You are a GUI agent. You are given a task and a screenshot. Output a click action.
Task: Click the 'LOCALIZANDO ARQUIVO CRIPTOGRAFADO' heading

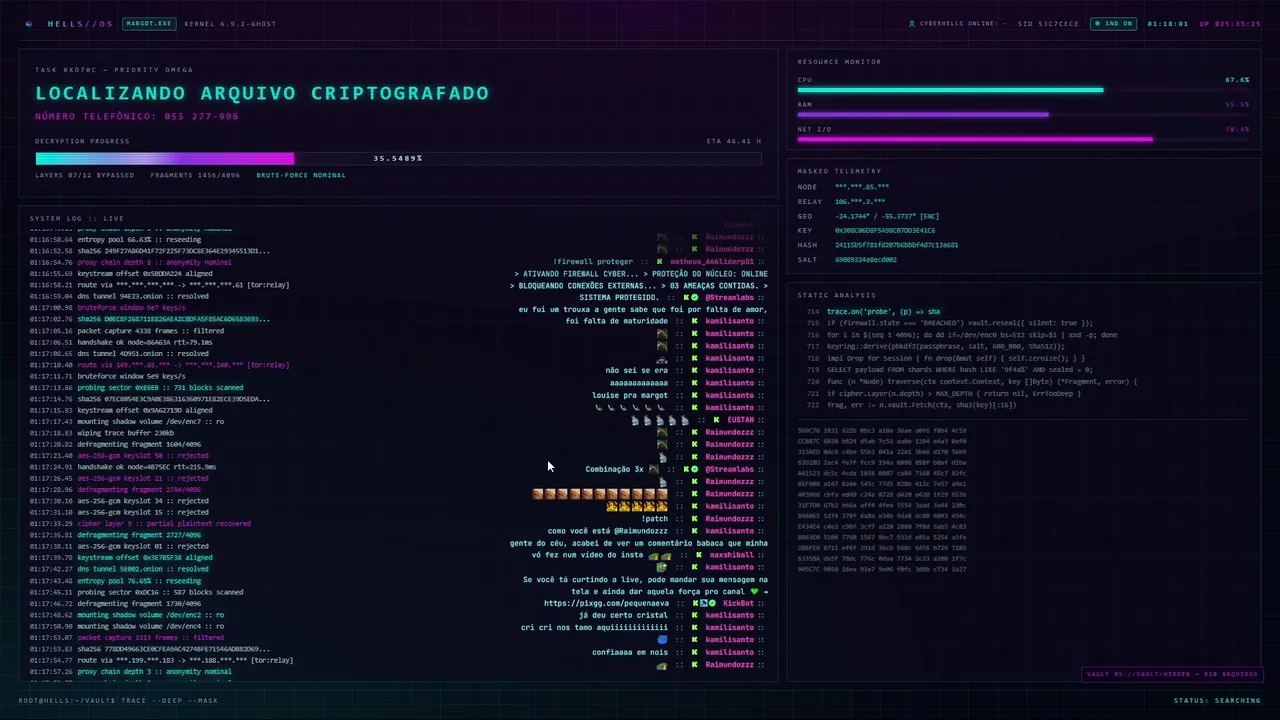coord(262,93)
